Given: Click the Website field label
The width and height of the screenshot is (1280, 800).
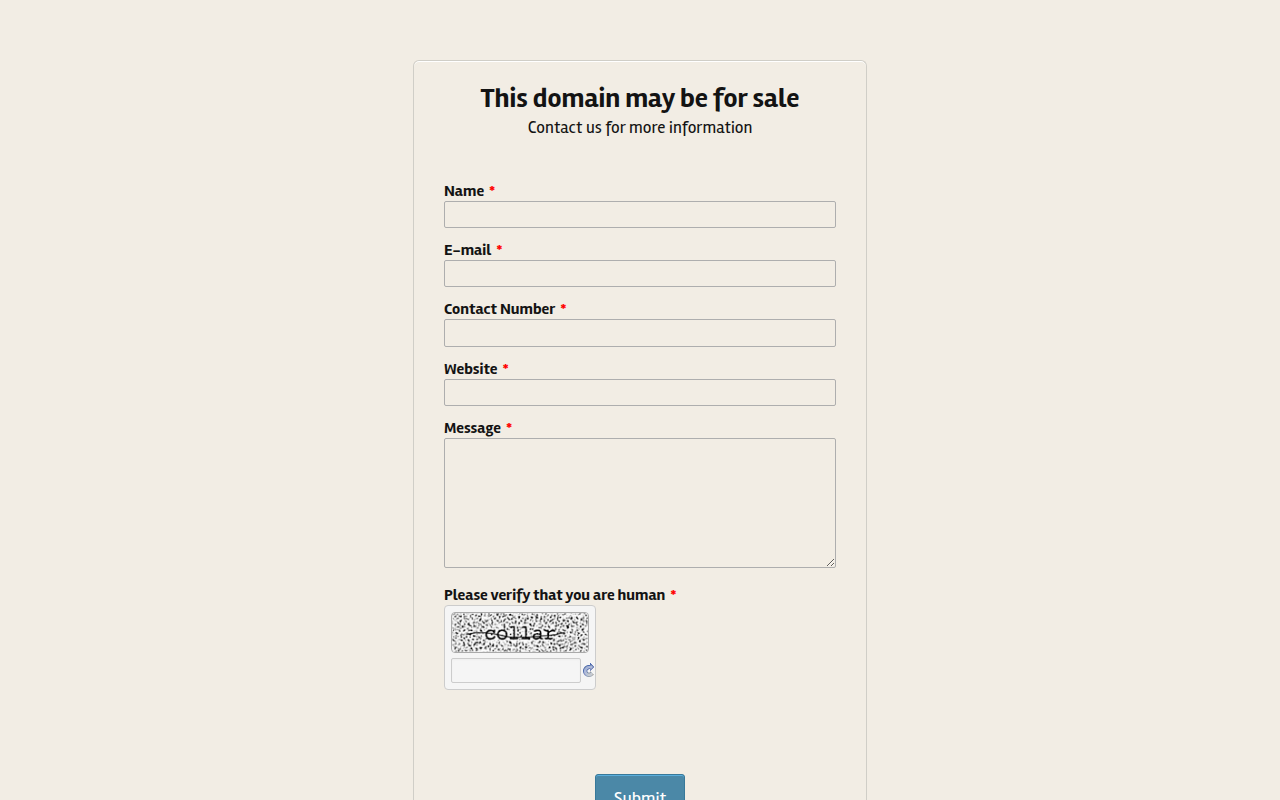Looking at the screenshot, I should point(470,369).
